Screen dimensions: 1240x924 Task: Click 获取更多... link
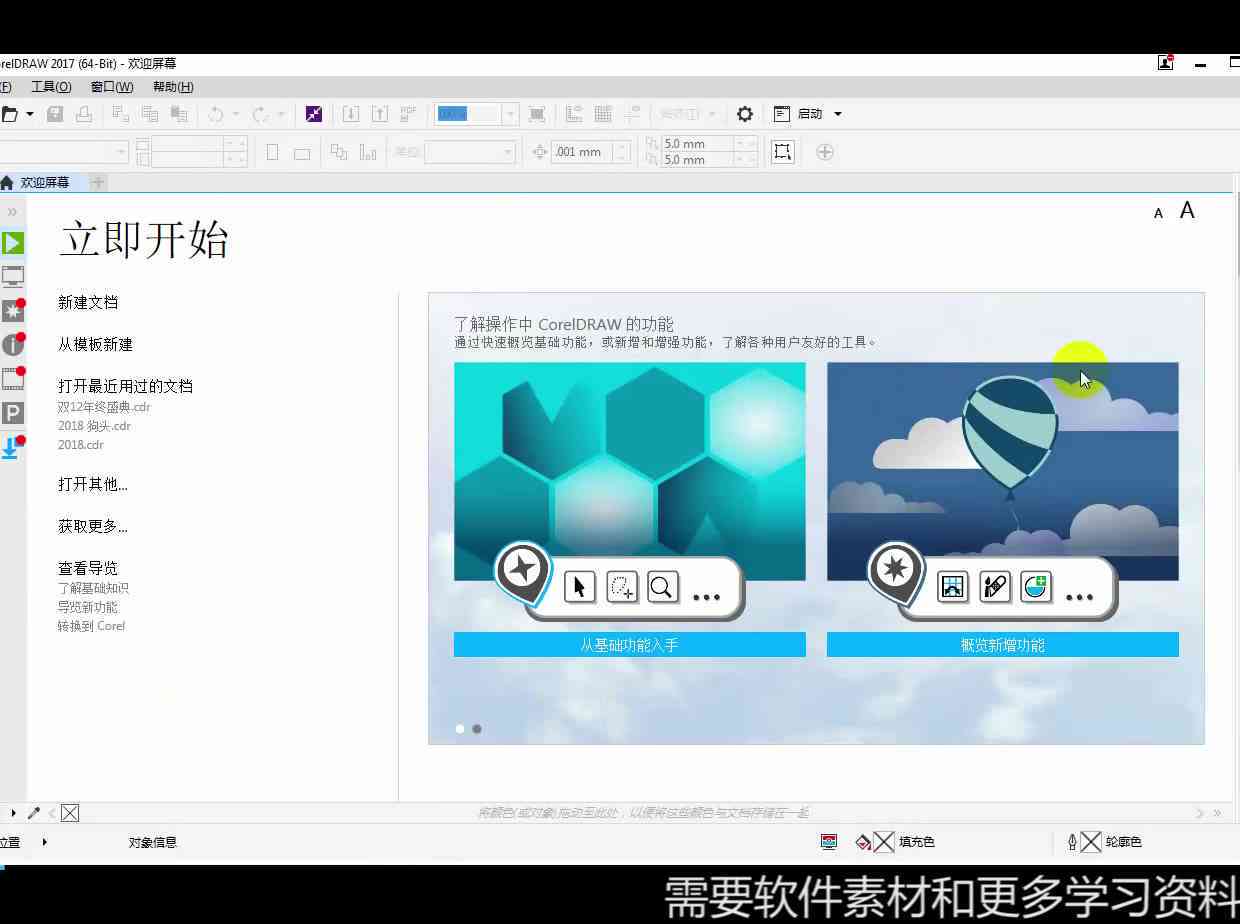point(93,526)
